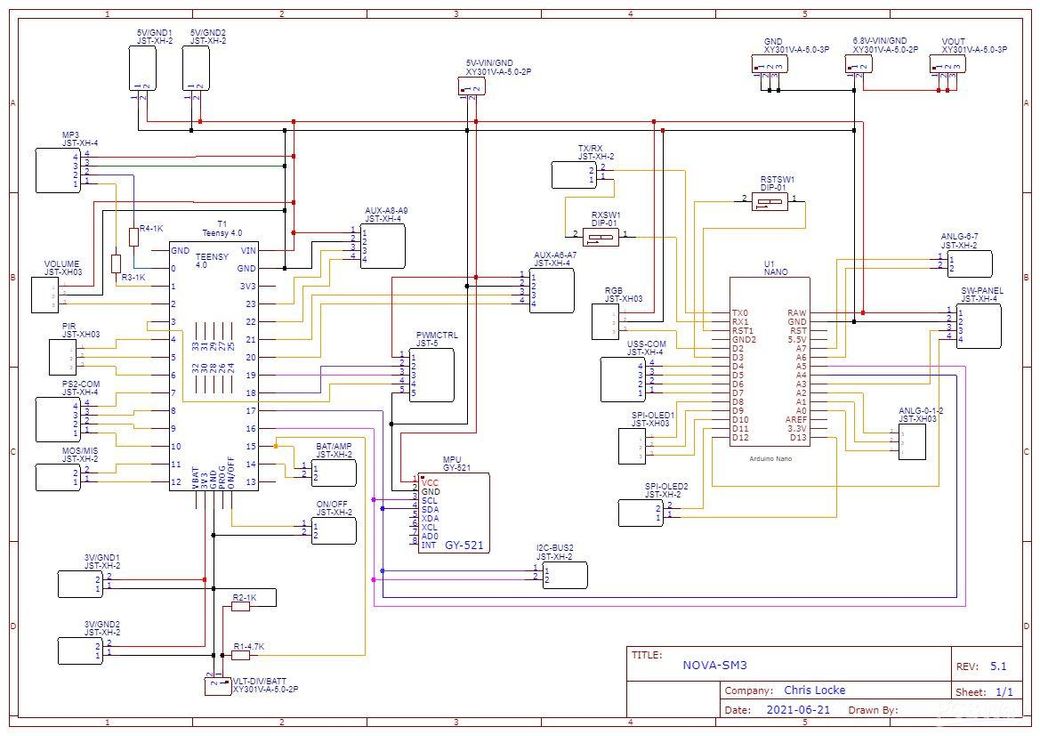The image size is (1040, 736).
Task: Click the 6.8V-VIN/GND terminal label
Action: [x=879, y=41]
